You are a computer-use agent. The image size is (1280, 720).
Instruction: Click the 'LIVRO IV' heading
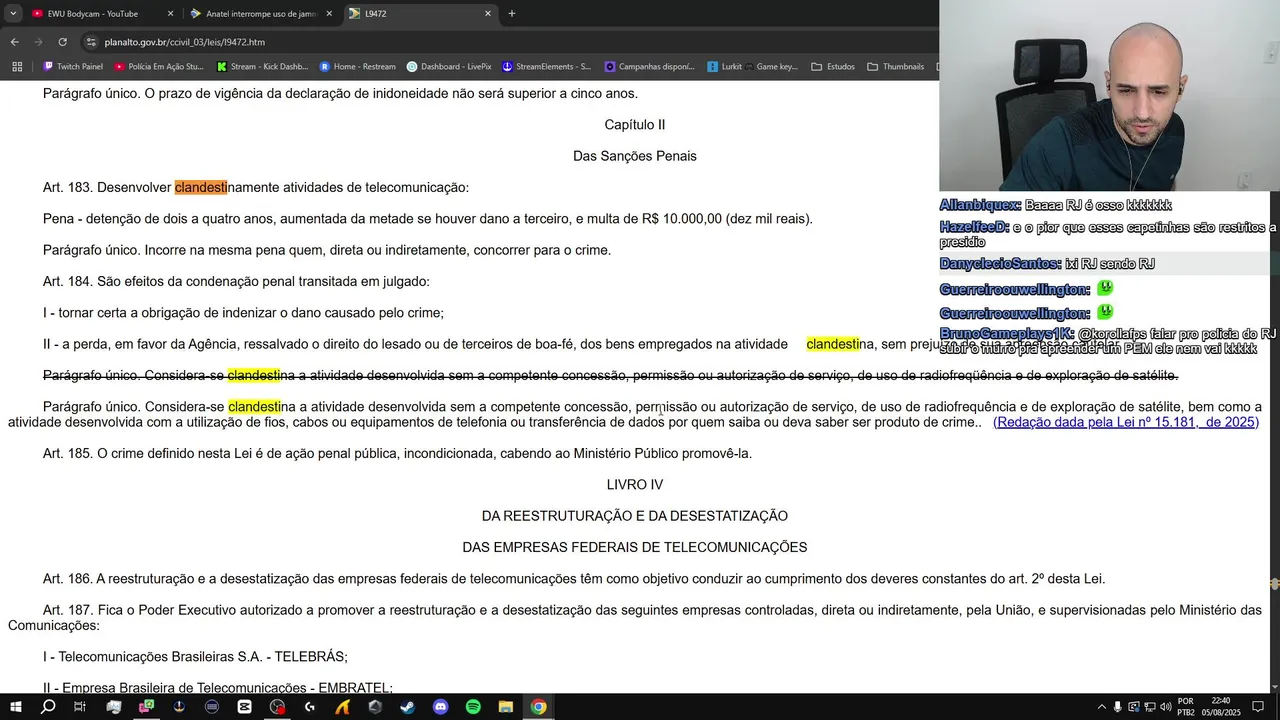635,485
